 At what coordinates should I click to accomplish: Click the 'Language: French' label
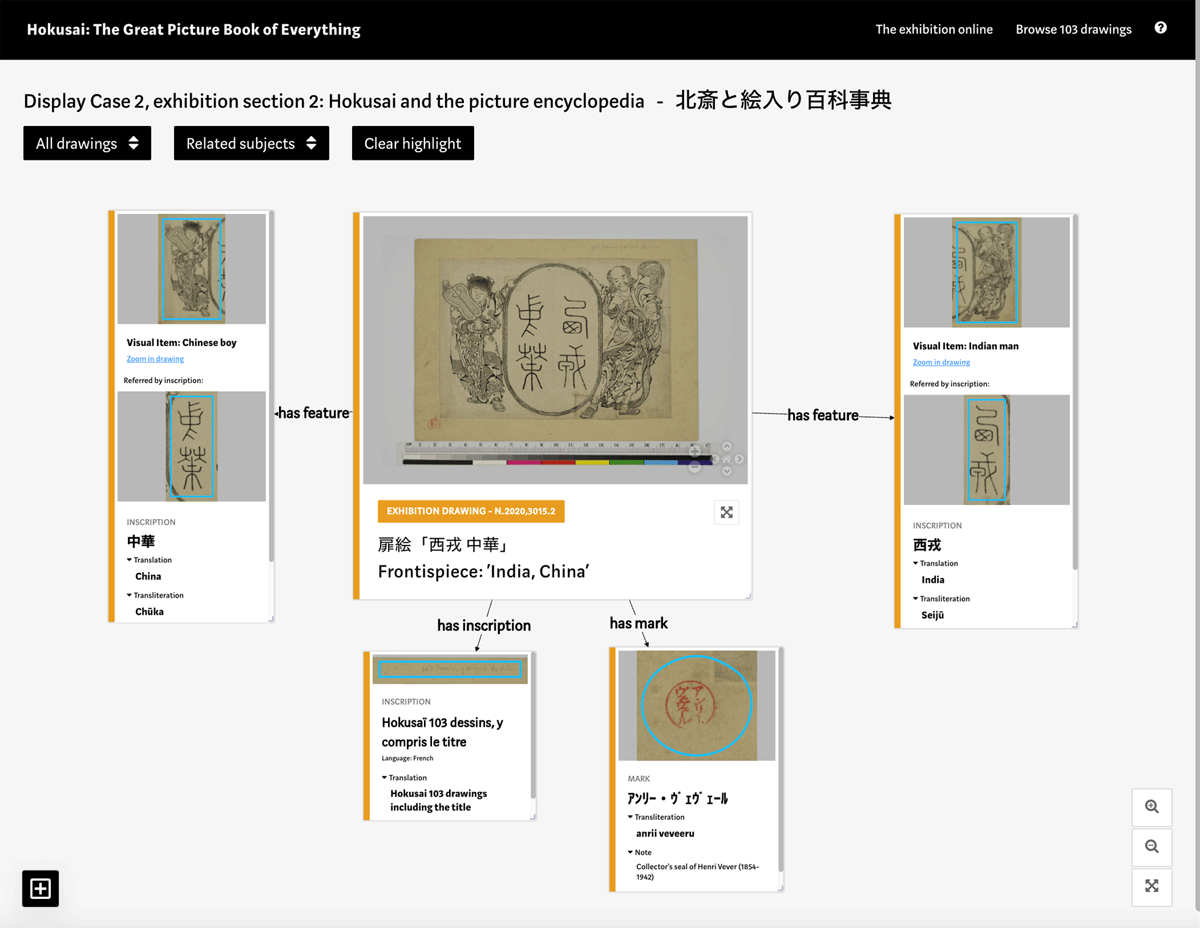point(407,758)
